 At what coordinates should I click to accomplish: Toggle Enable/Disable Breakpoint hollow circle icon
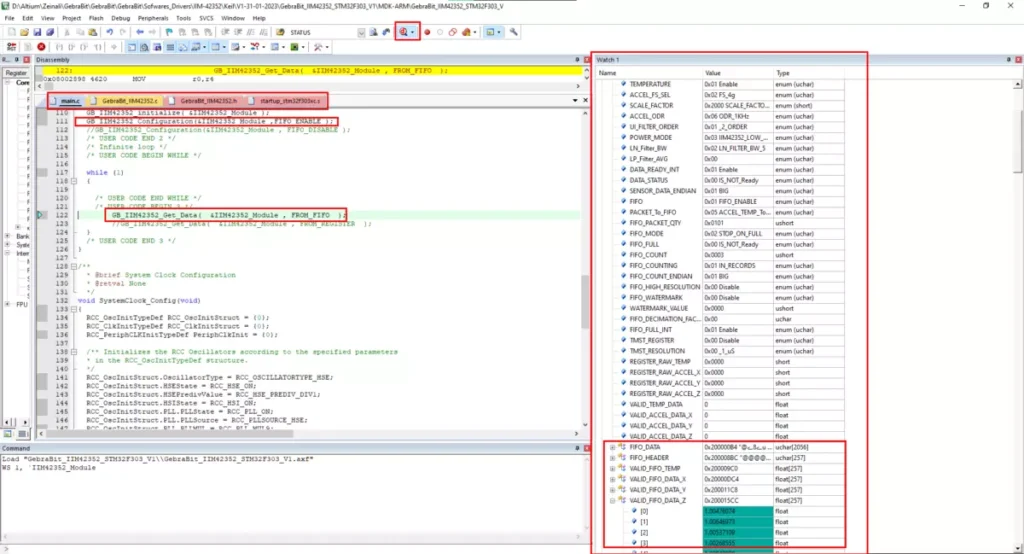[440, 32]
